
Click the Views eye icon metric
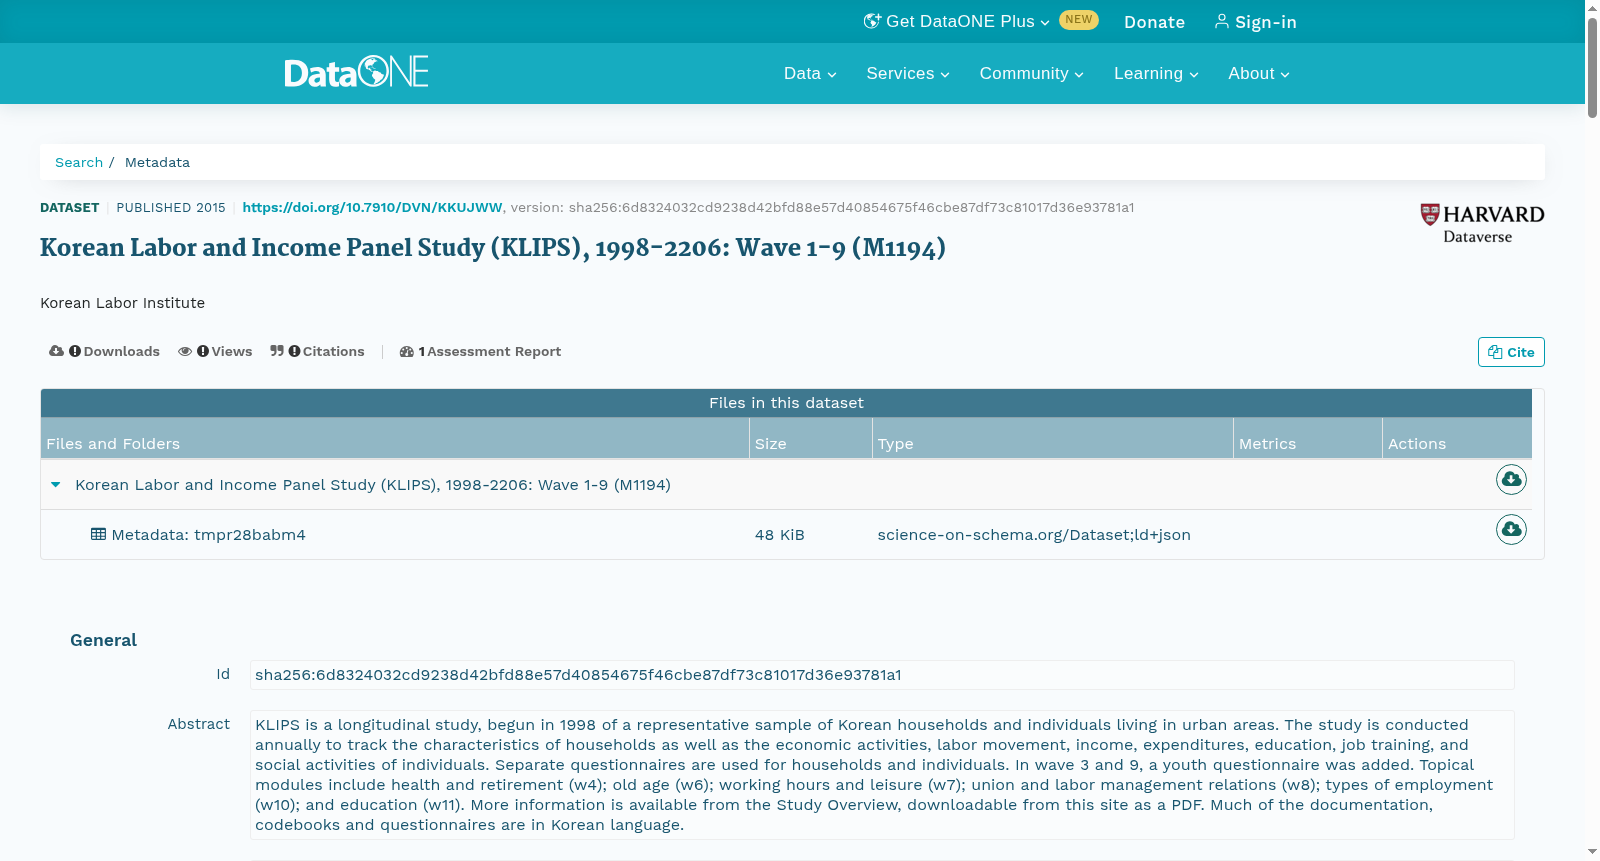tap(185, 351)
